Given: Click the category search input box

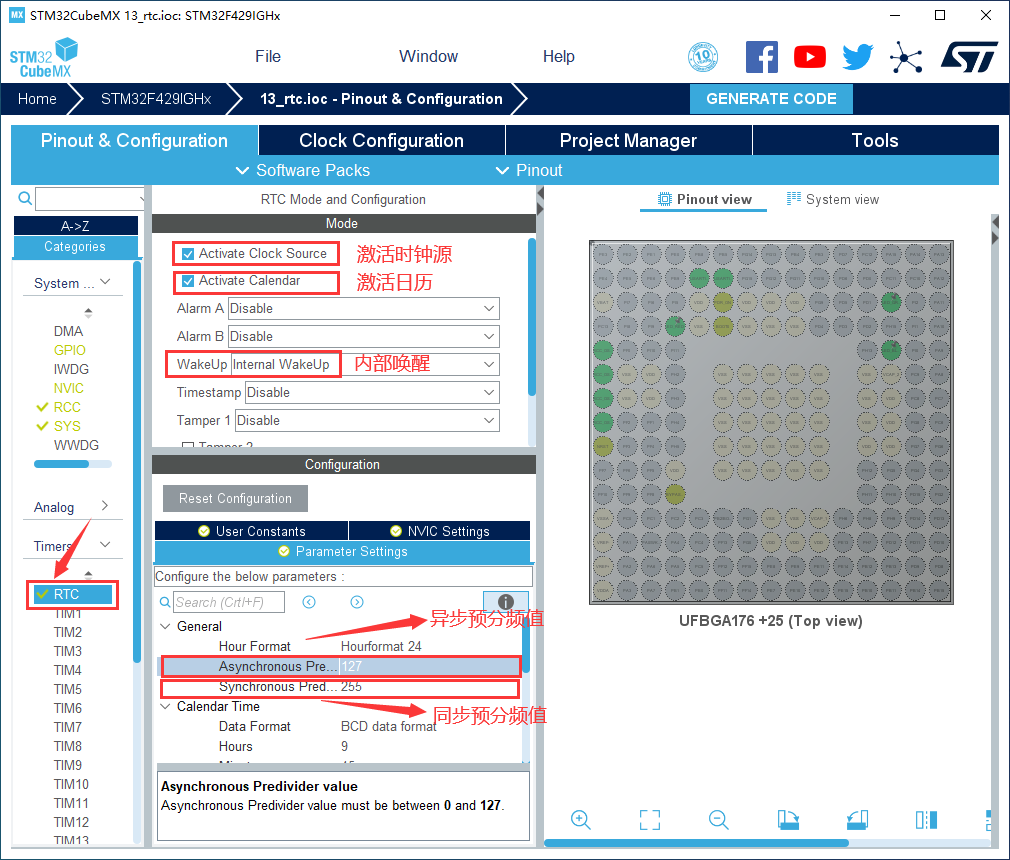Looking at the screenshot, I should pos(90,198).
